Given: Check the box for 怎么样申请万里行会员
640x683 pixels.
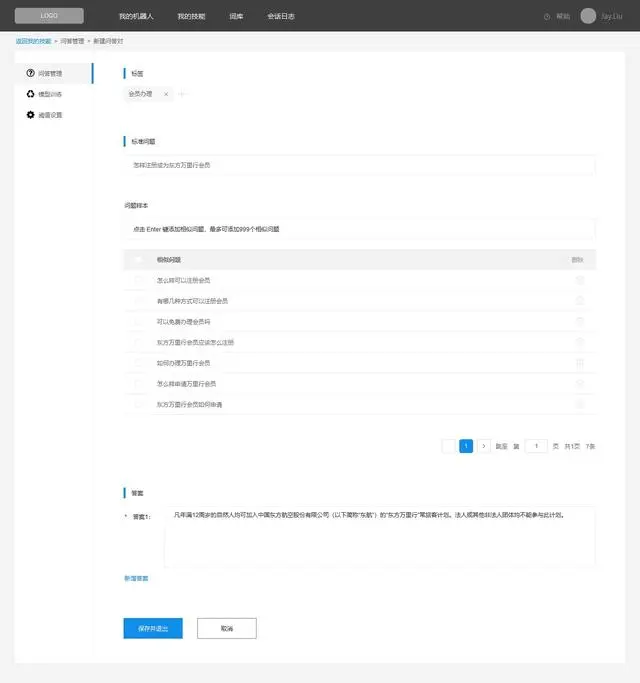Looking at the screenshot, I should pyautogui.click(x=139, y=383).
